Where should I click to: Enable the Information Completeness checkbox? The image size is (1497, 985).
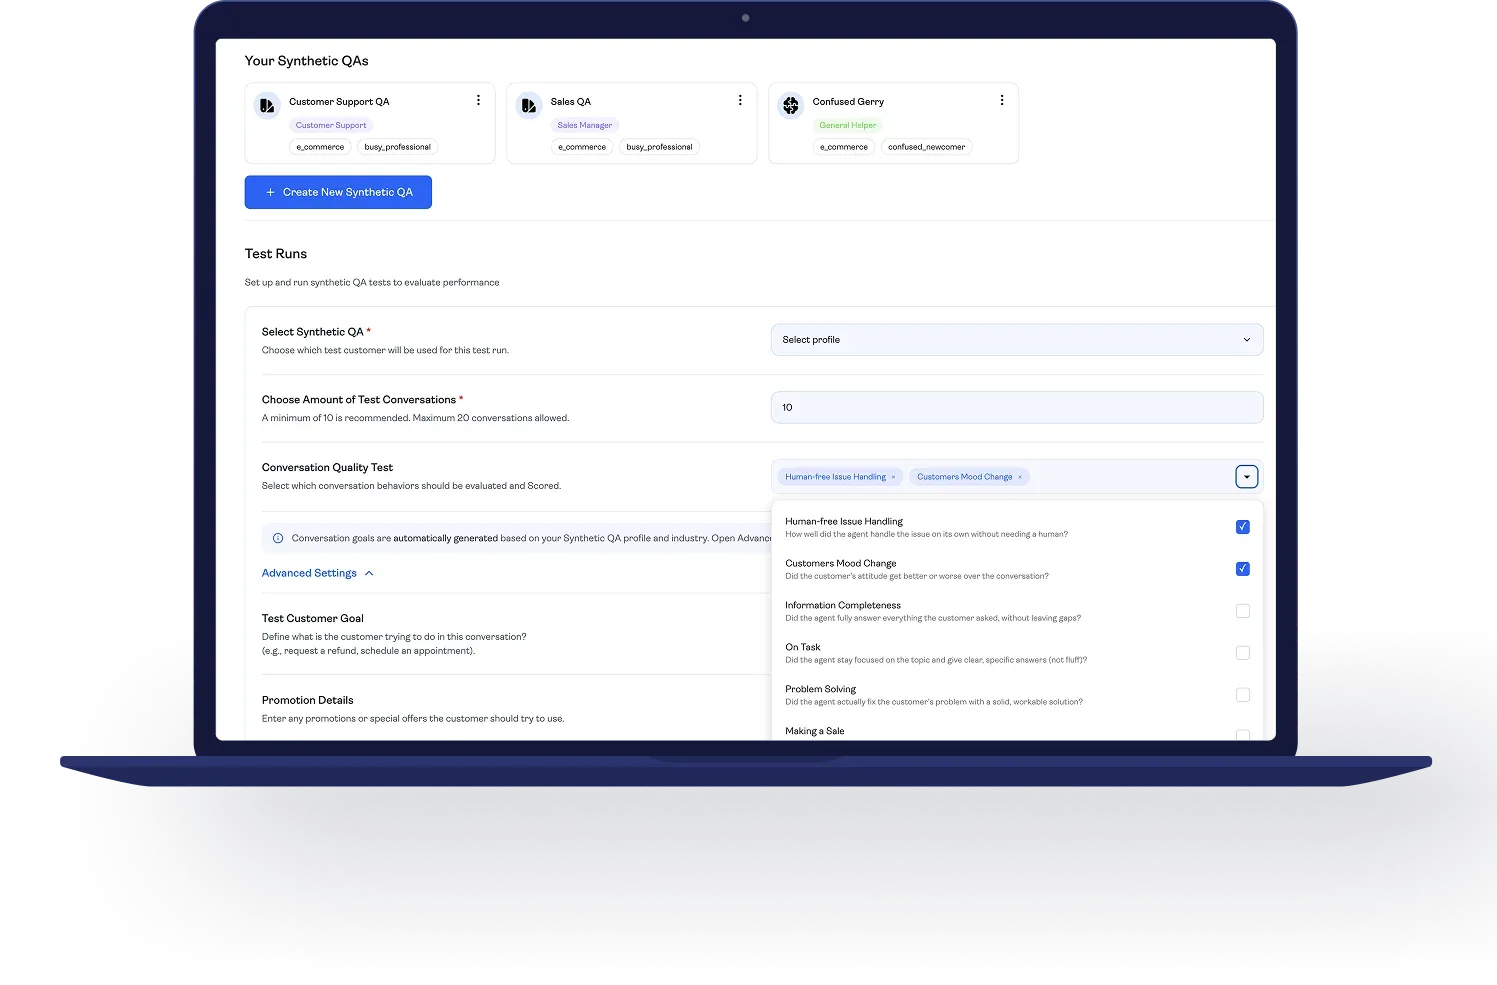point(1242,611)
